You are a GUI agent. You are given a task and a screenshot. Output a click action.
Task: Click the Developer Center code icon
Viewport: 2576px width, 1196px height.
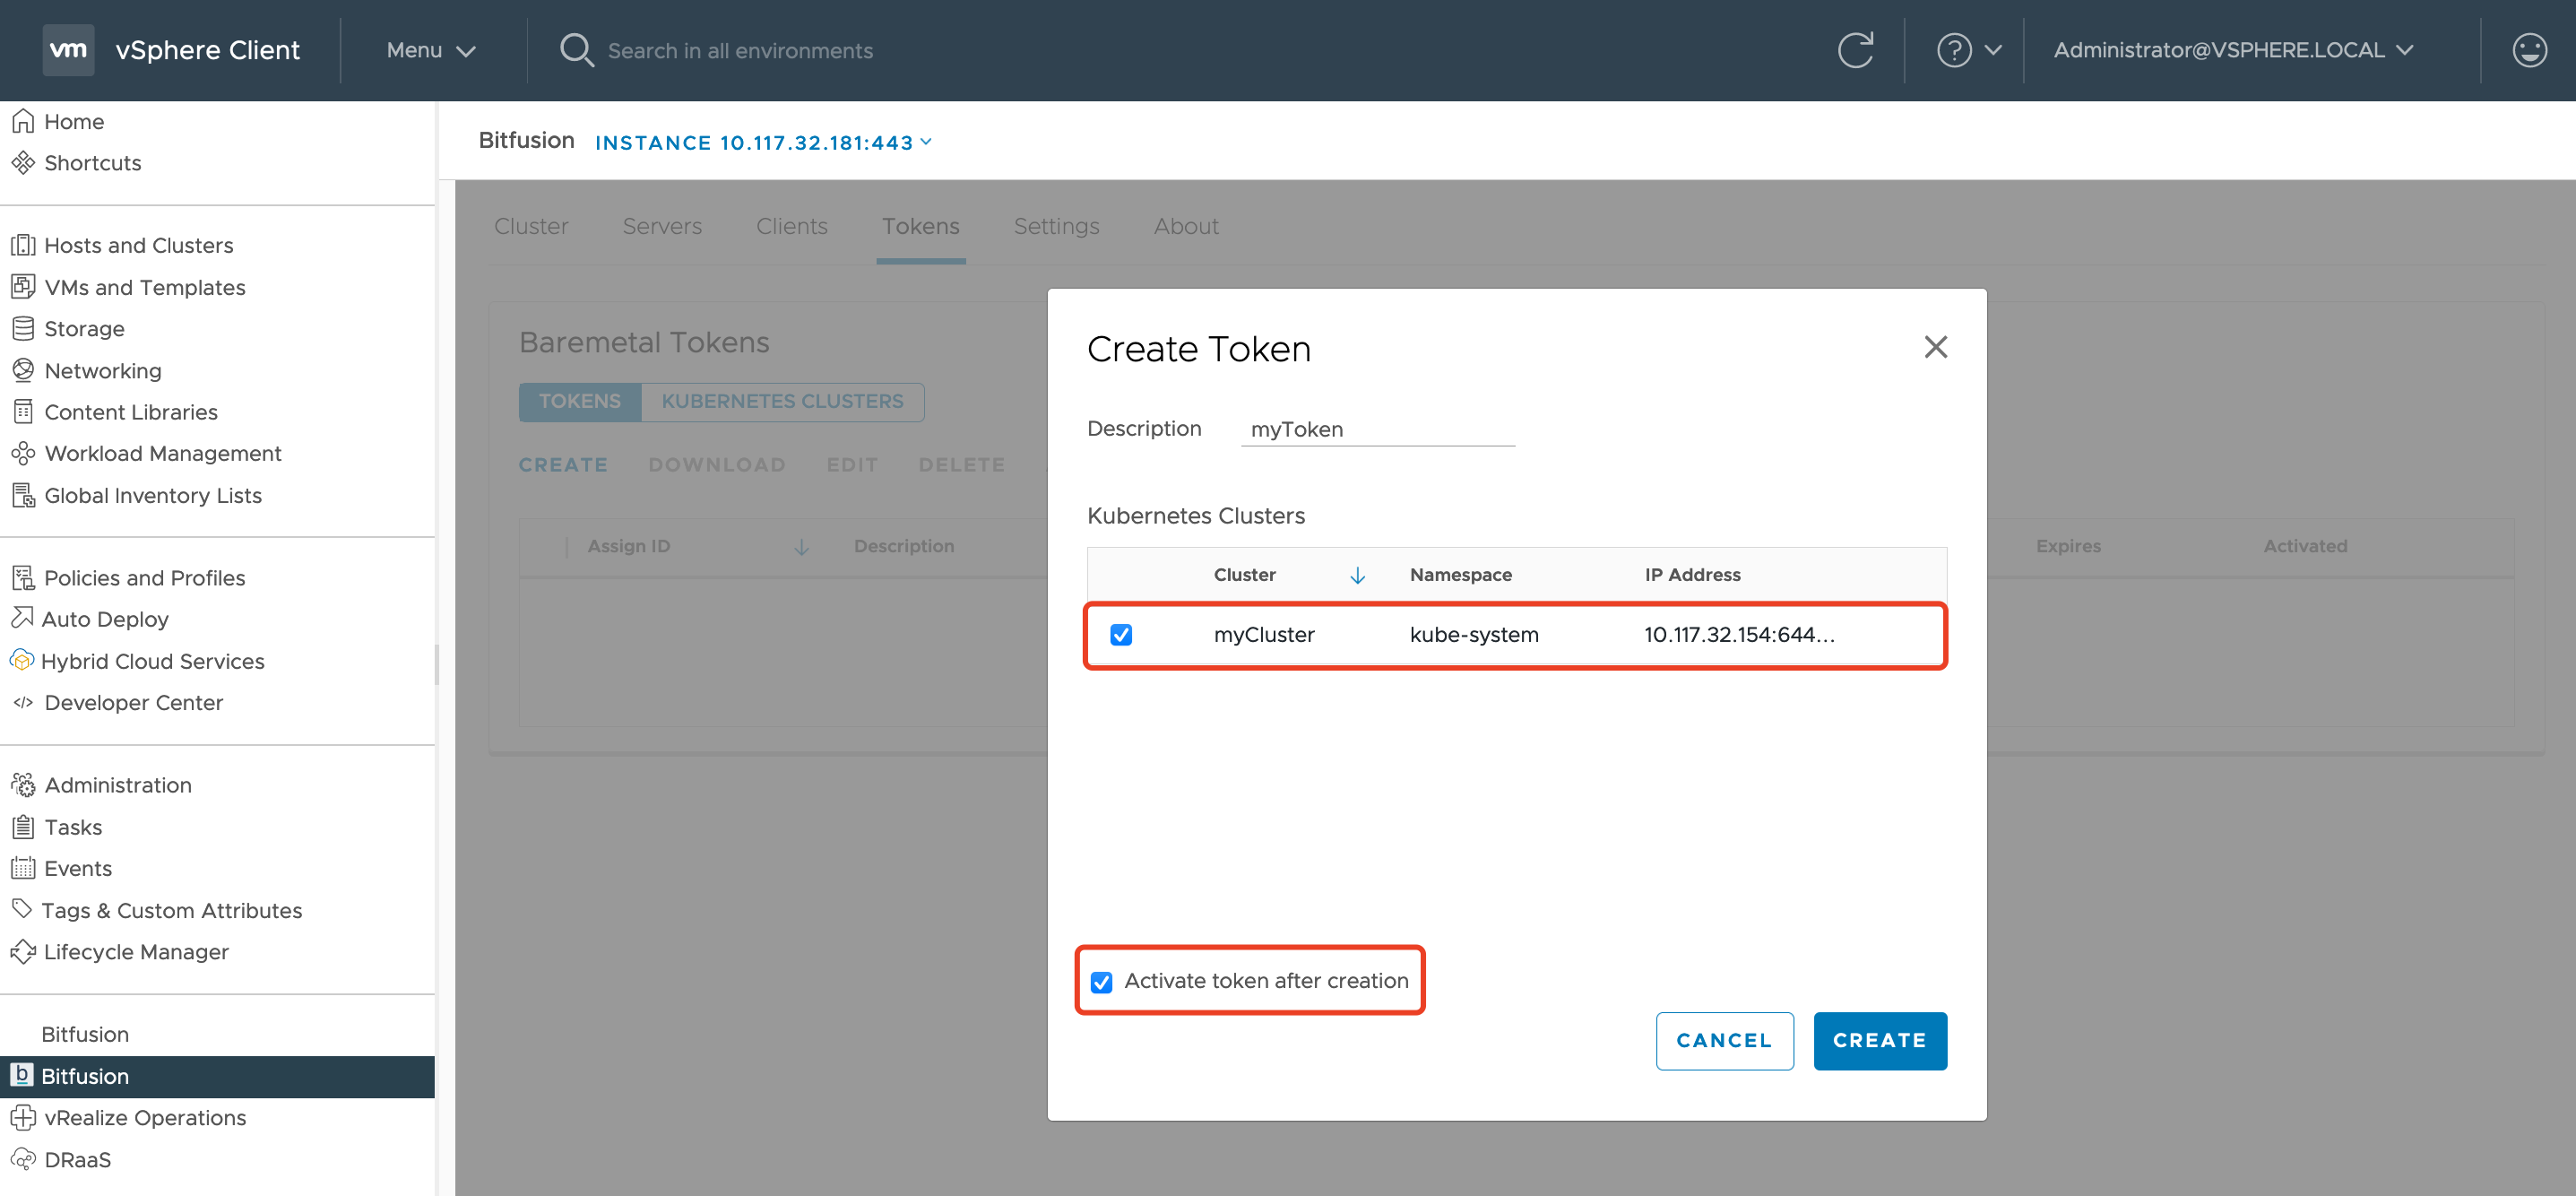pos(23,702)
